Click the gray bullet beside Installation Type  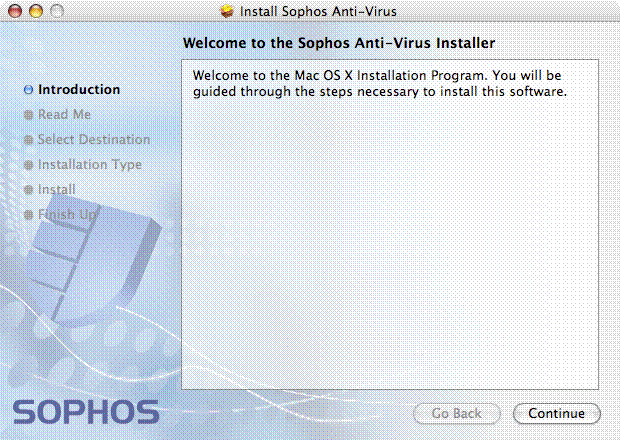28,165
